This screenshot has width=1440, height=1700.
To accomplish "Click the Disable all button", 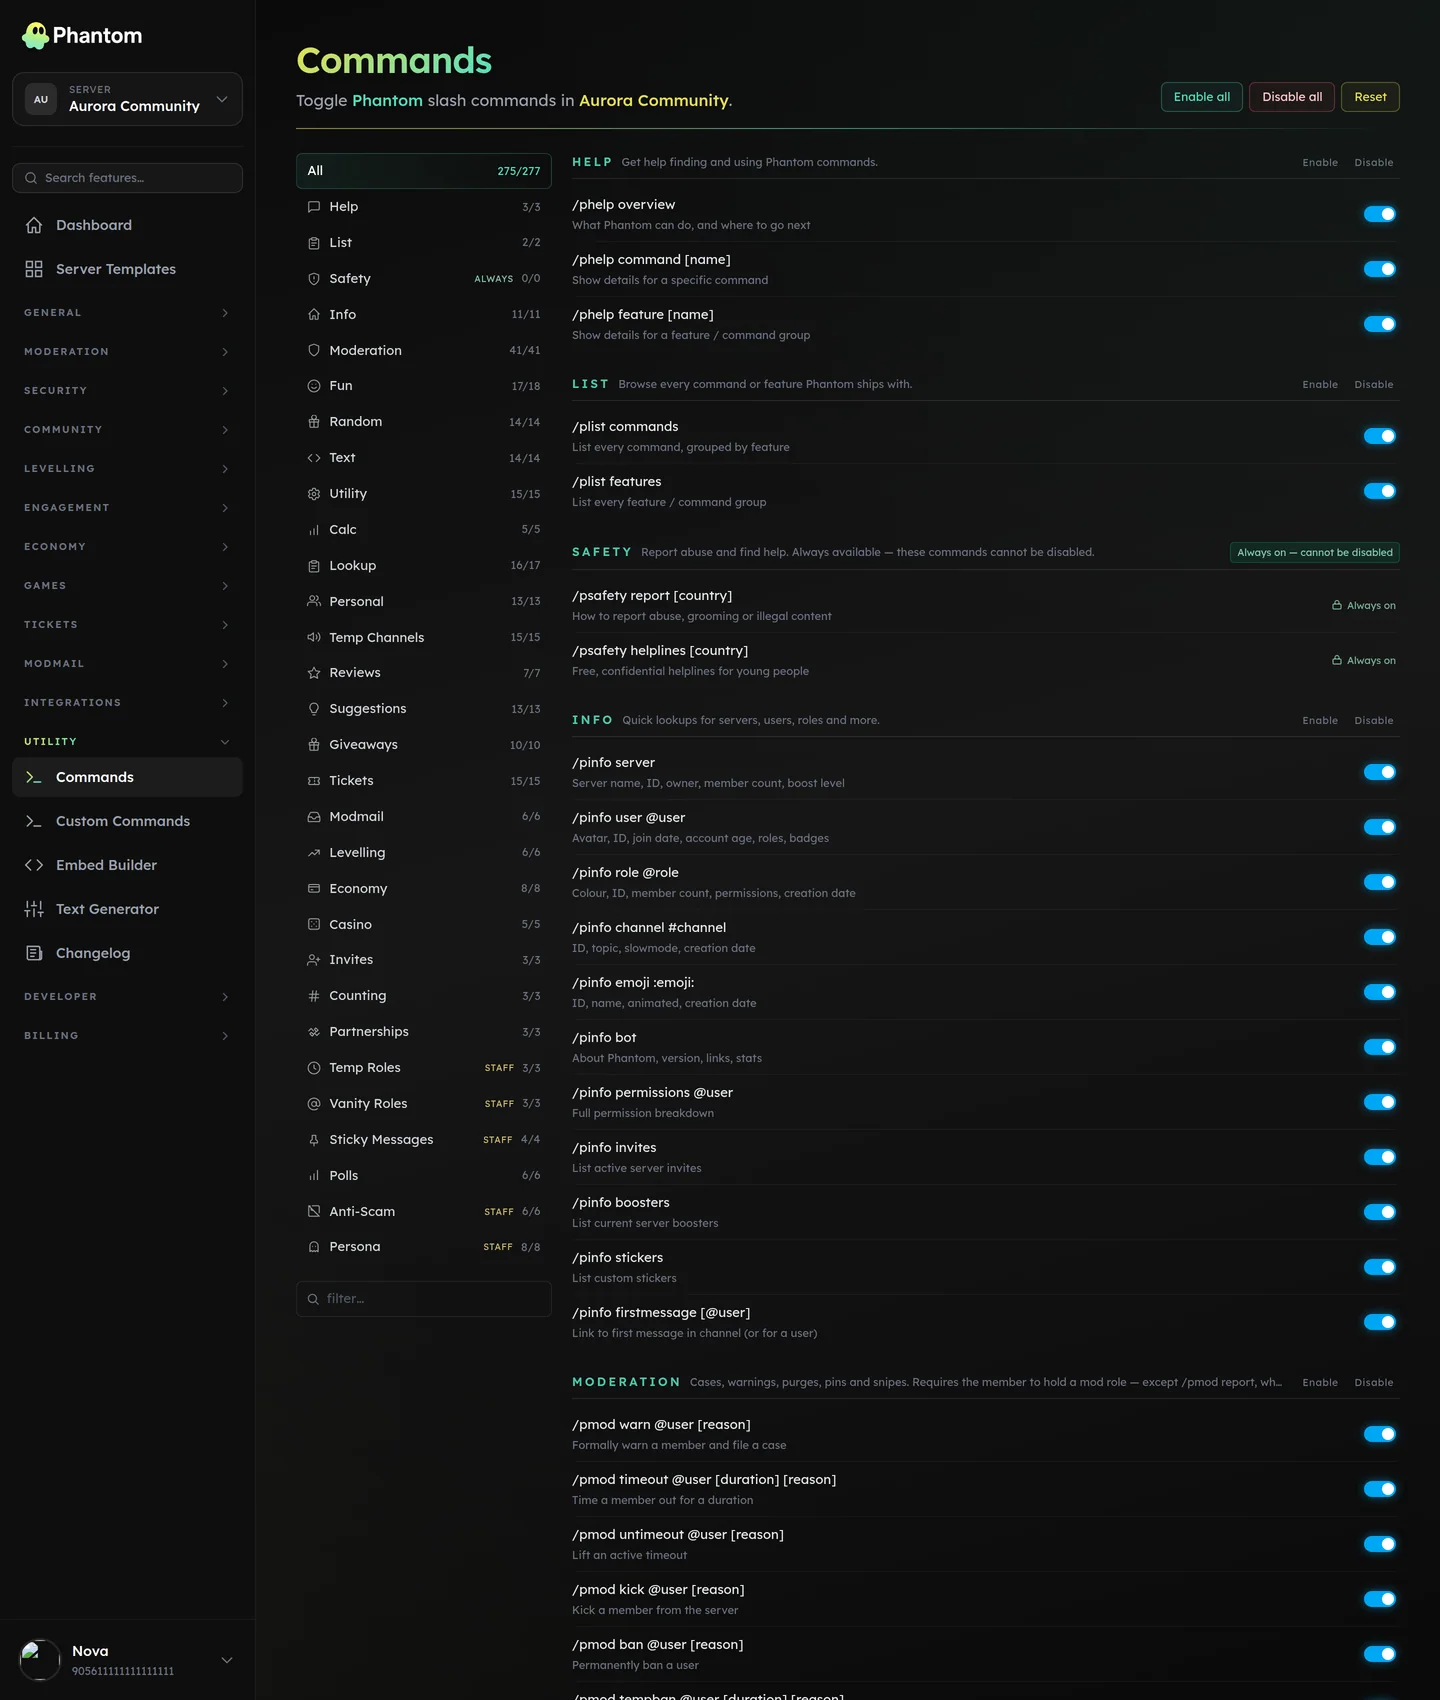I will [x=1292, y=97].
